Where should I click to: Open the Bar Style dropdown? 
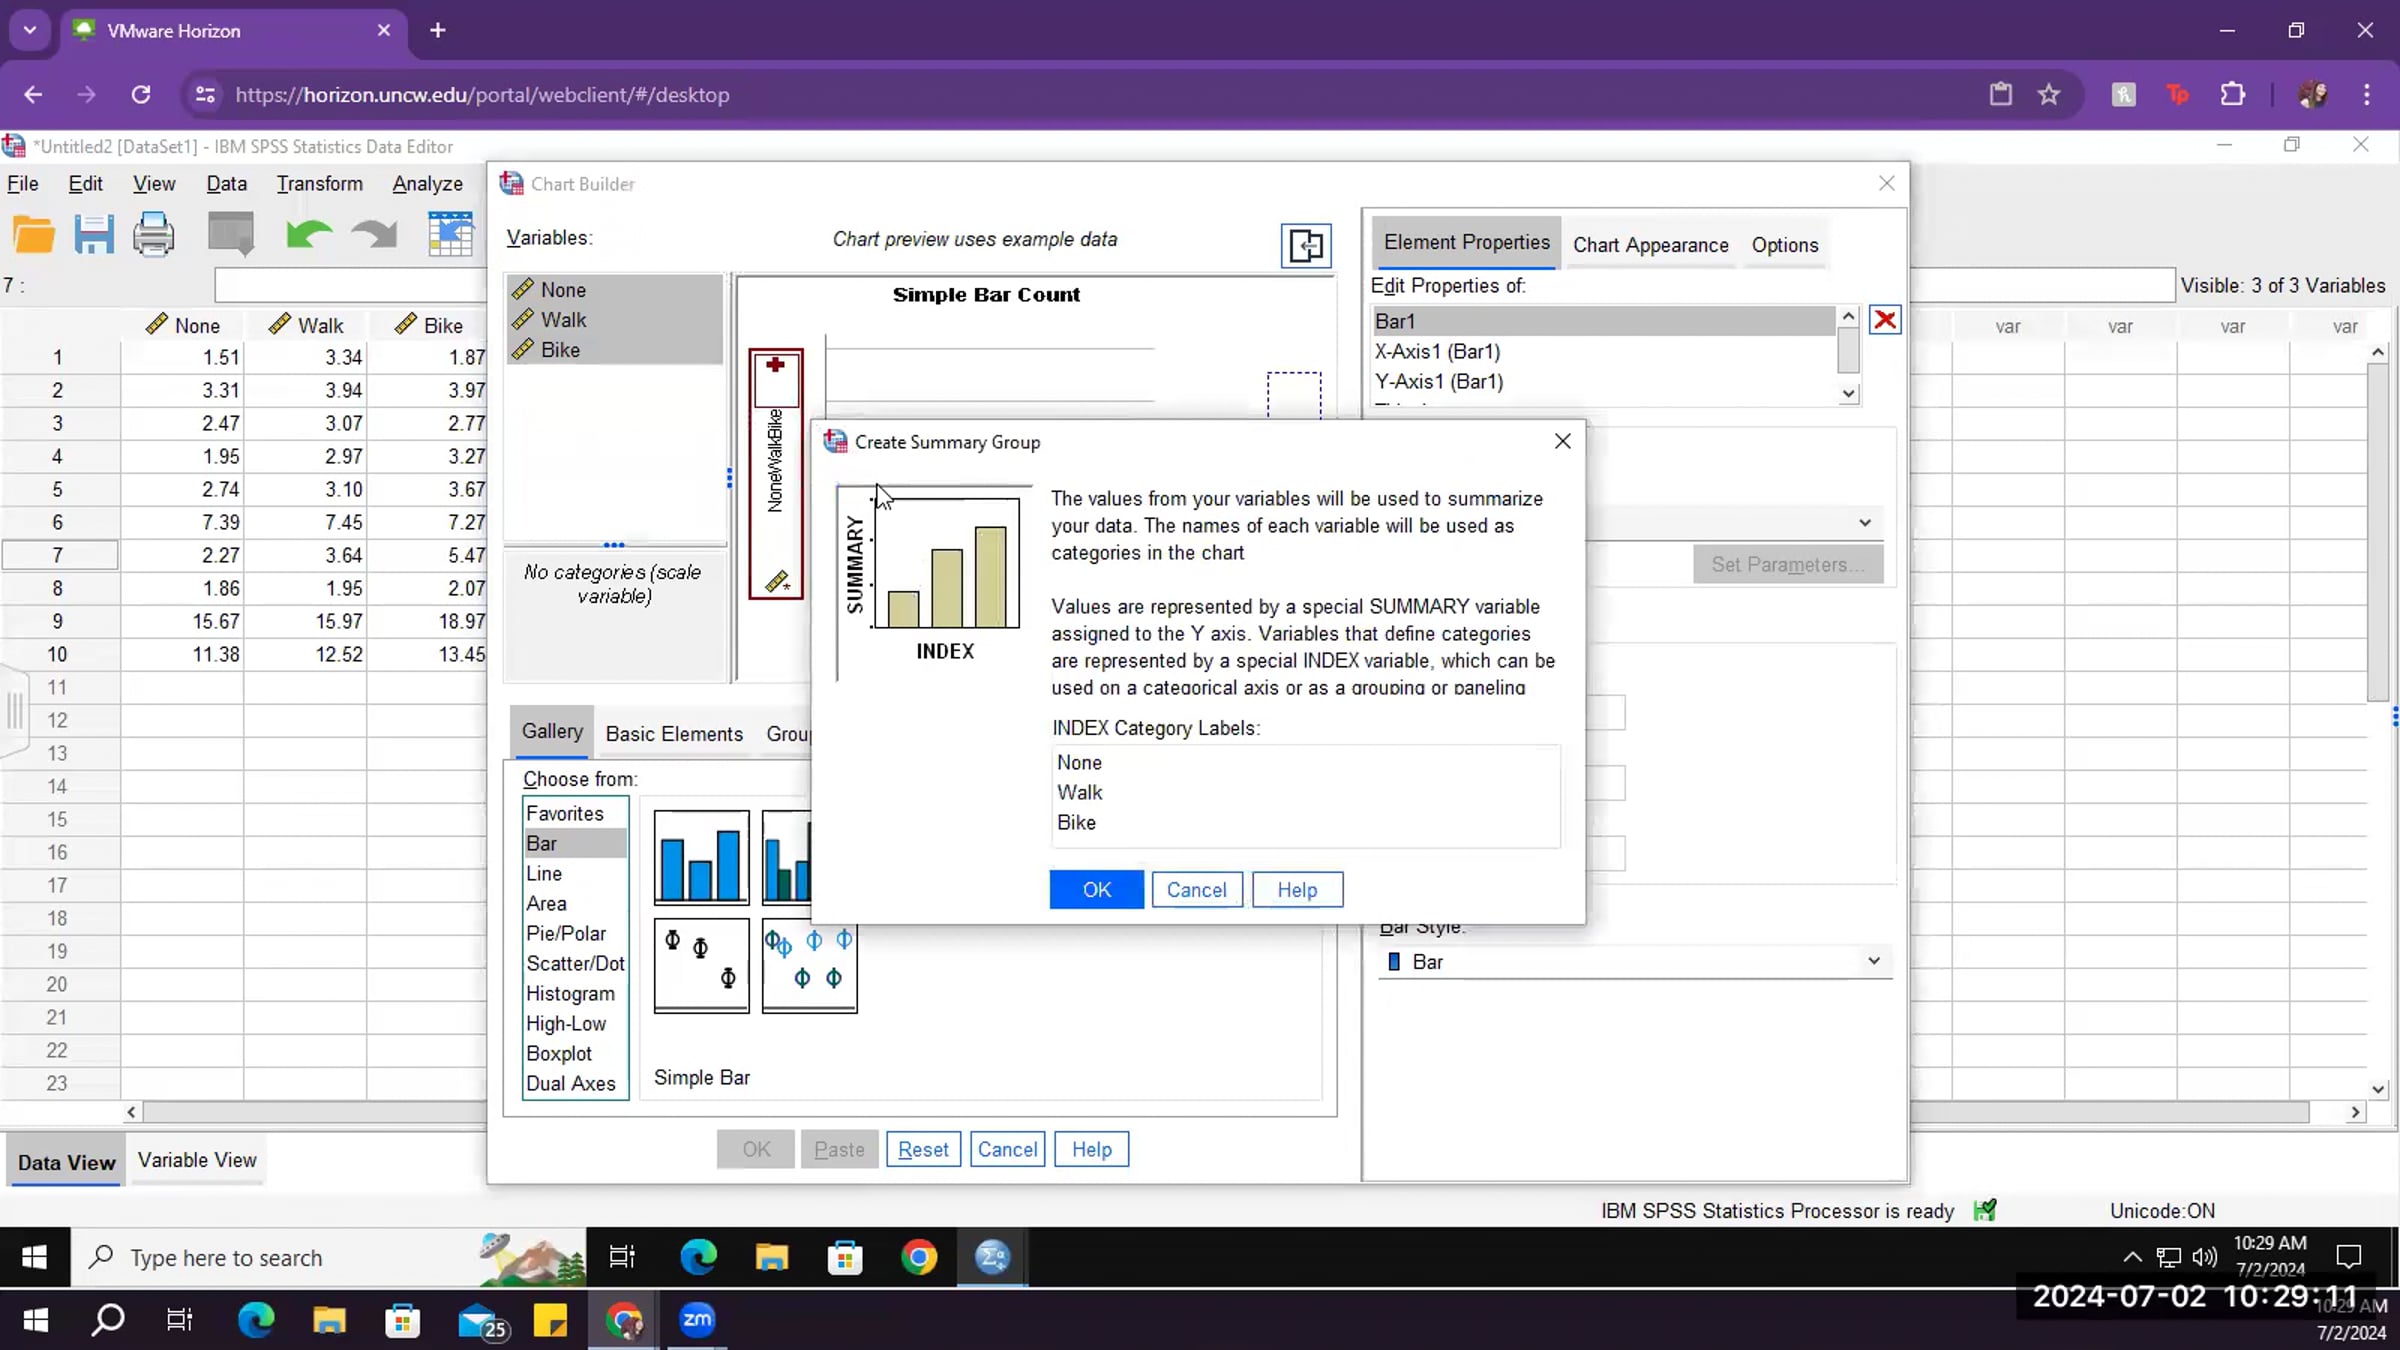tap(1635, 961)
